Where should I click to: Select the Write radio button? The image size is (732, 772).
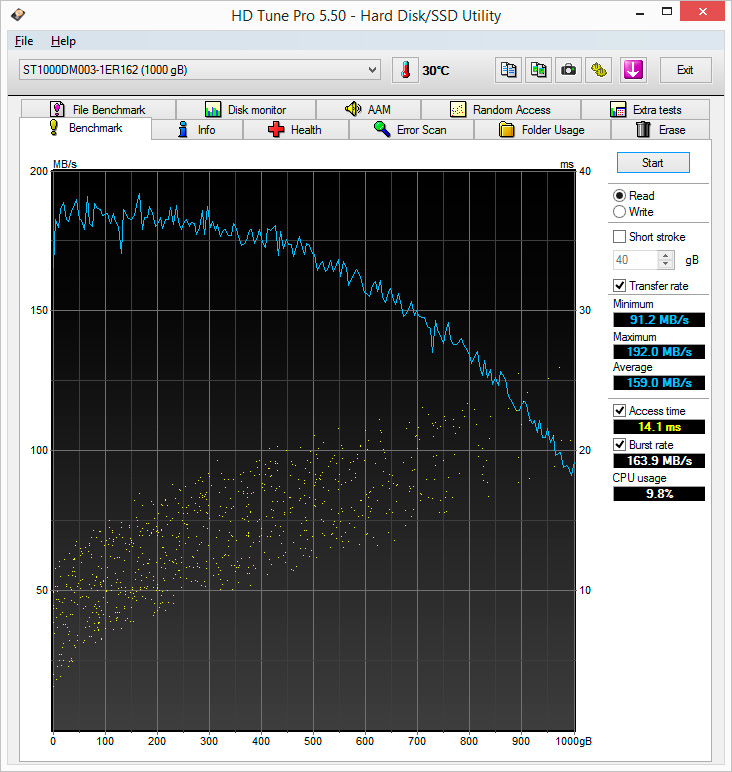coord(620,212)
